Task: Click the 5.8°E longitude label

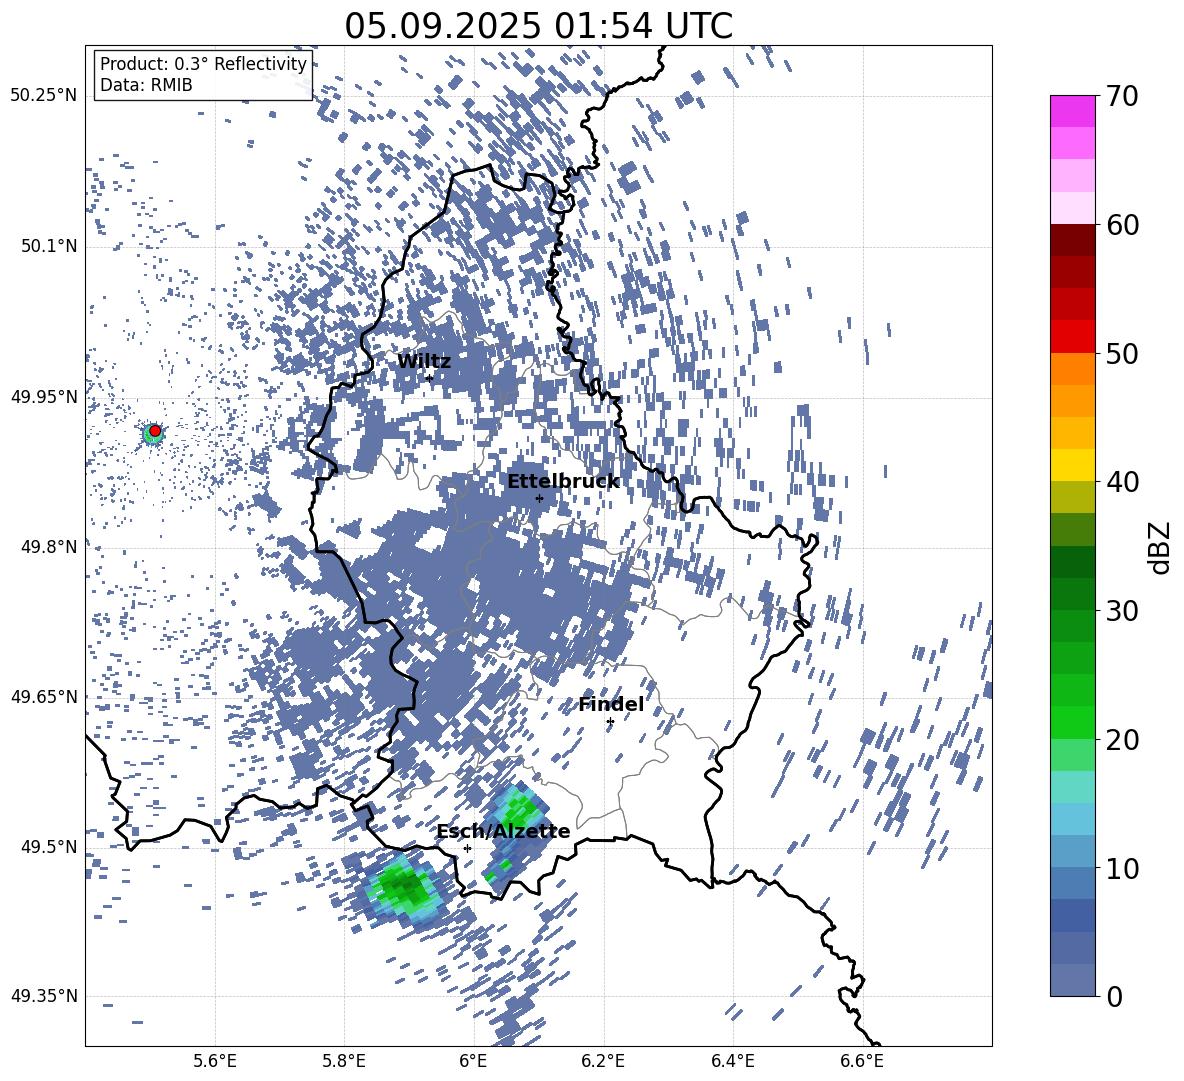Action: coord(344,1061)
